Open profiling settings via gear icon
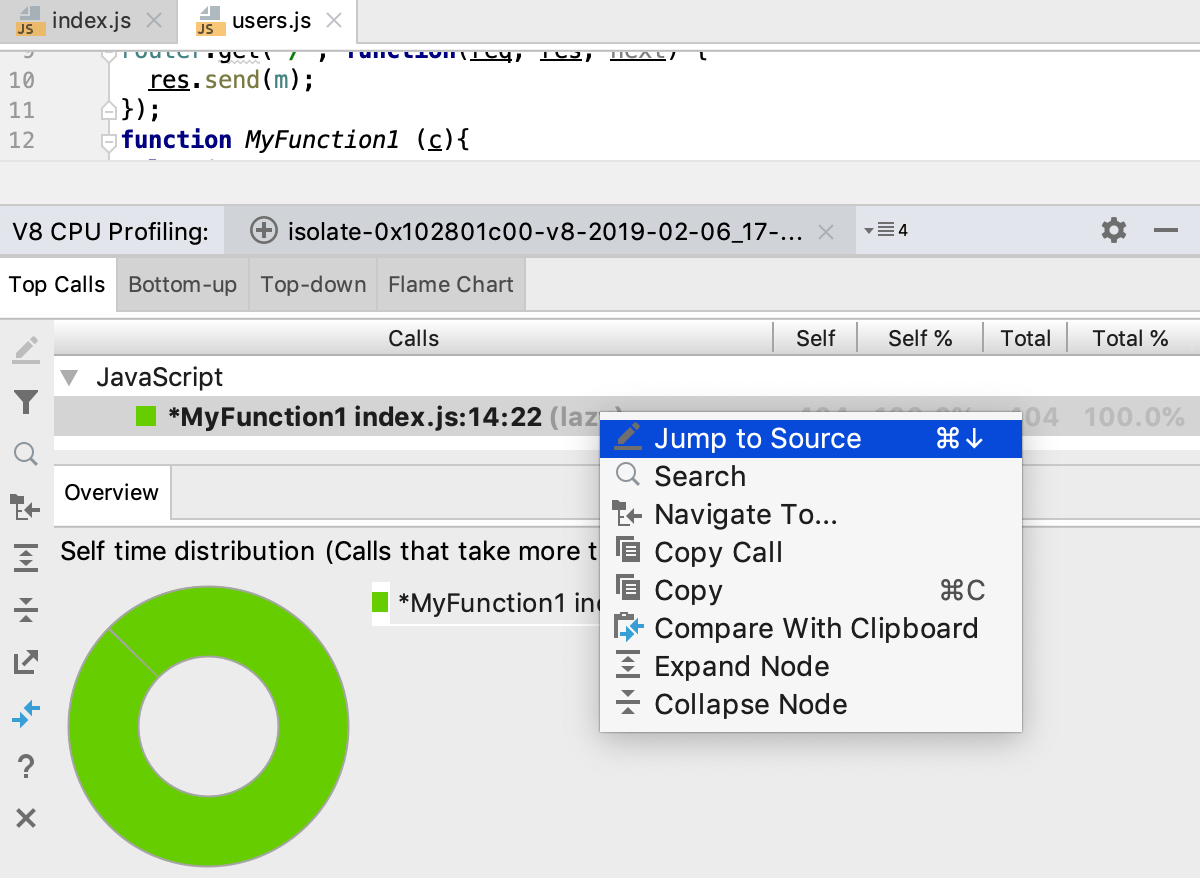Image resolution: width=1200 pixels, height=878 pixels. (x=1113, y=230)
